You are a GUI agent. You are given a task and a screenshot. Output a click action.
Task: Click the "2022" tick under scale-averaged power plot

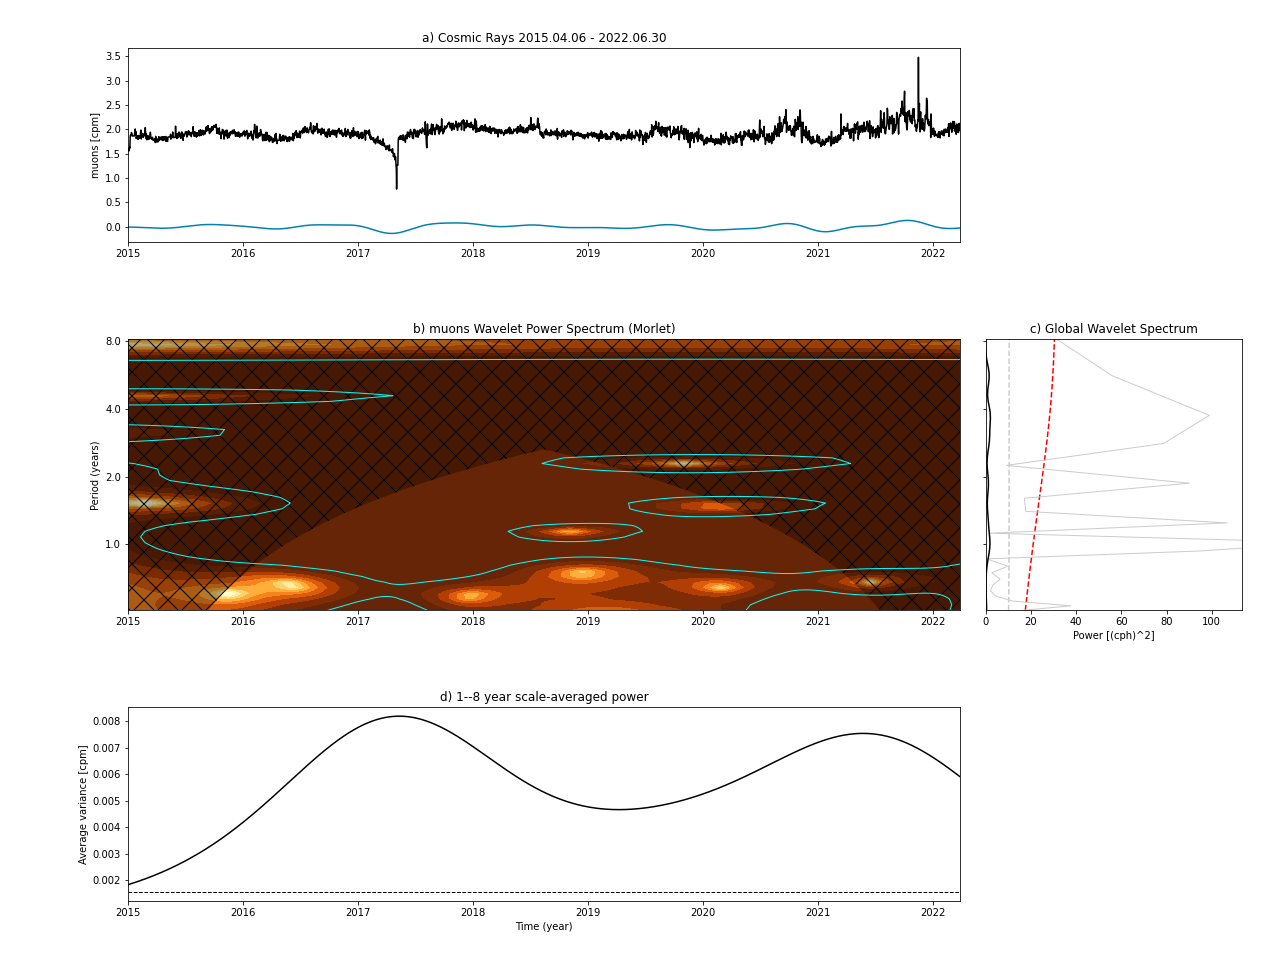(933, 913)
